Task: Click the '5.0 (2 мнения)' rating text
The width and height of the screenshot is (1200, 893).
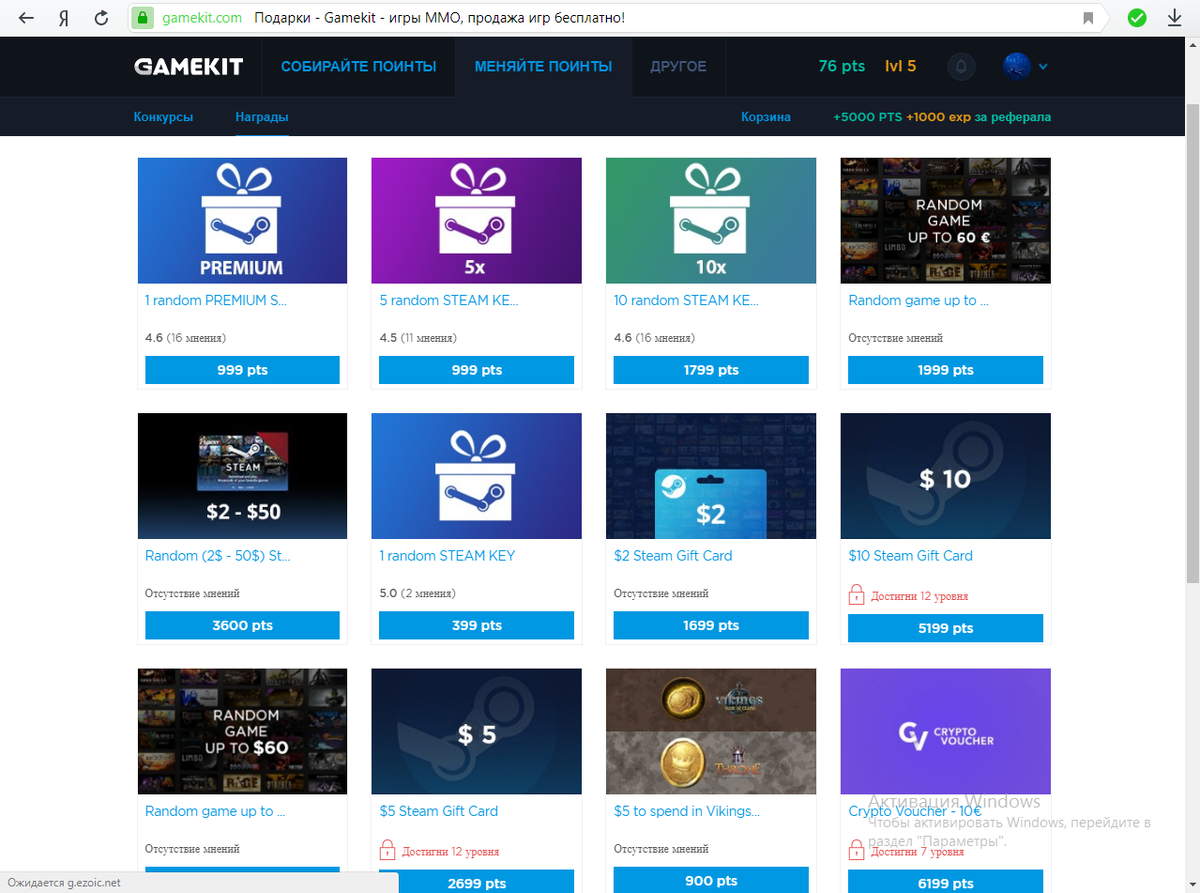Action: tap(418, 593)
